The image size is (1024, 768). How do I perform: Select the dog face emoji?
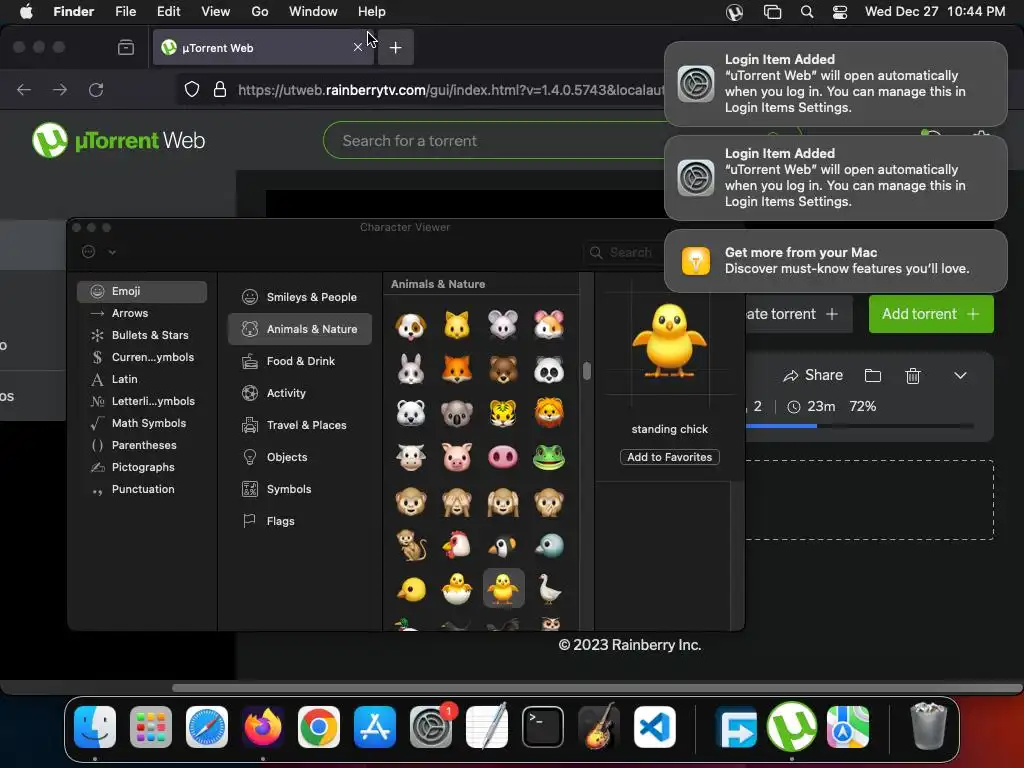[411, 325]
